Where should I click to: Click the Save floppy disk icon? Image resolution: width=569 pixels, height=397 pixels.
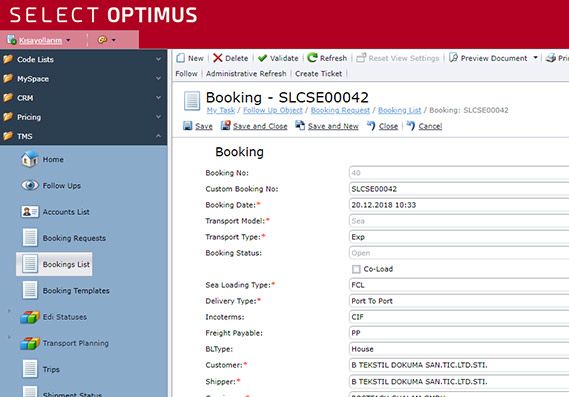click(188, 126)
